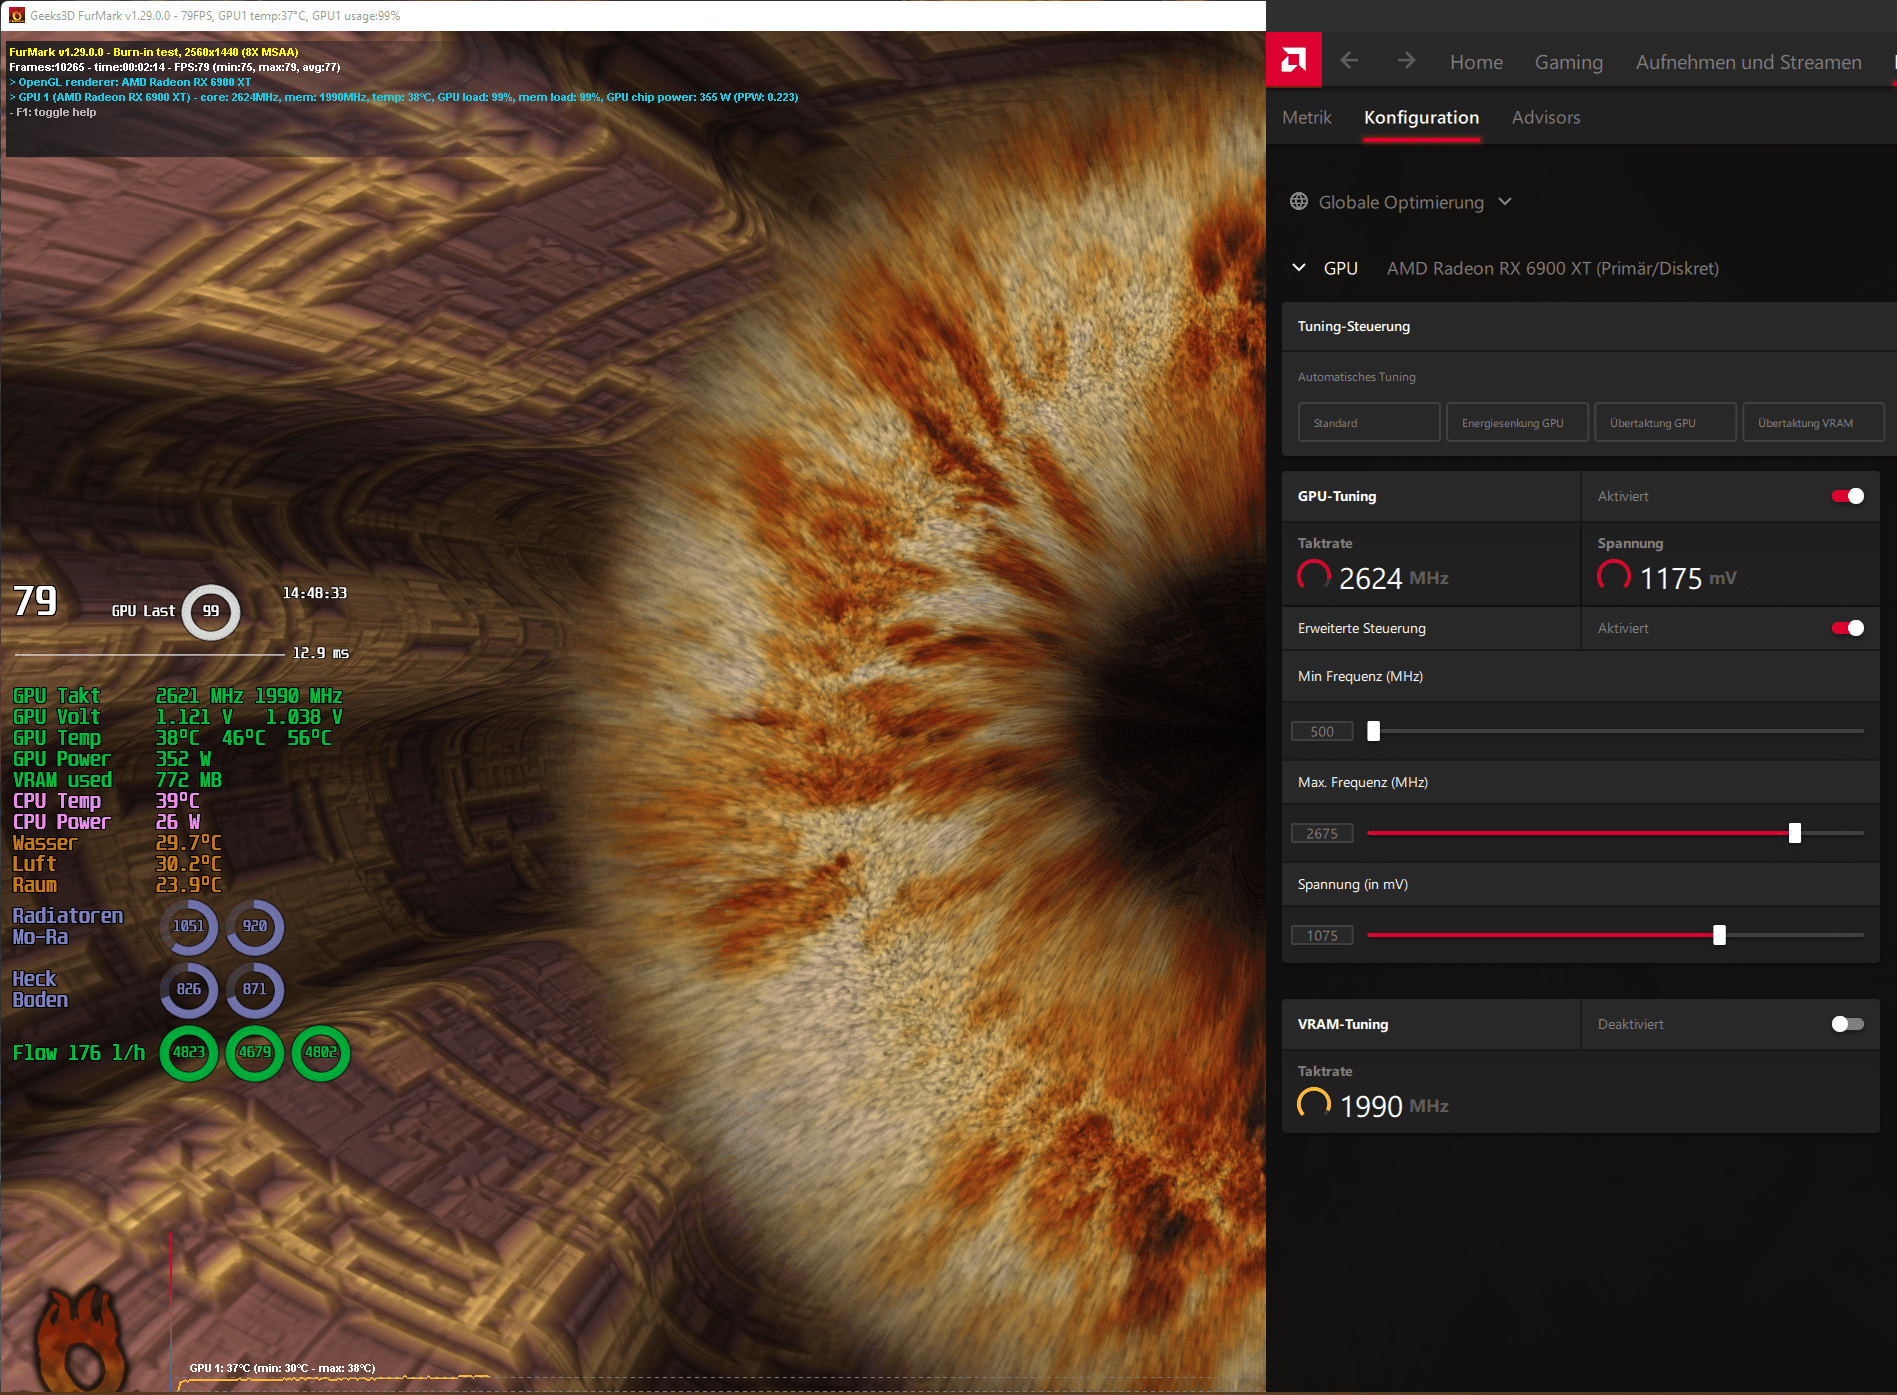Open the Home menu
Screen dimensions: 1897x1395
click(1476, 62)
